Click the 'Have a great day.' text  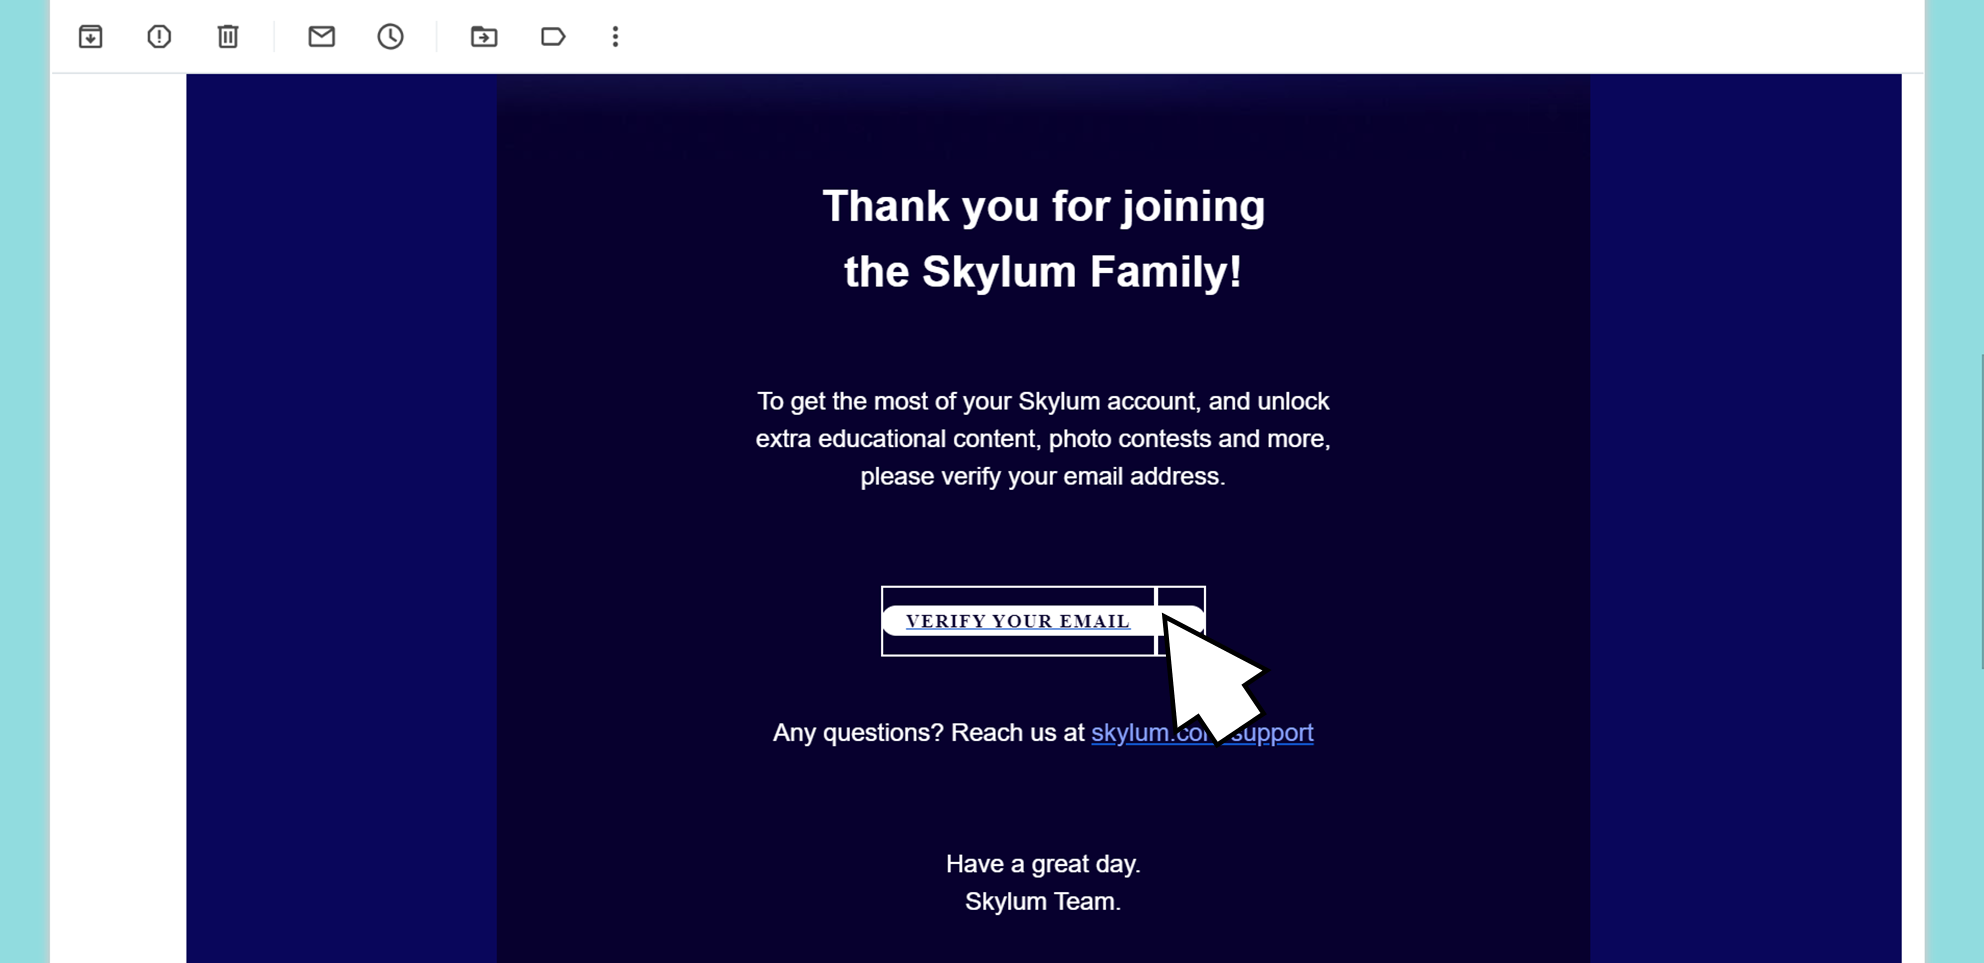tap(1043, 864)
